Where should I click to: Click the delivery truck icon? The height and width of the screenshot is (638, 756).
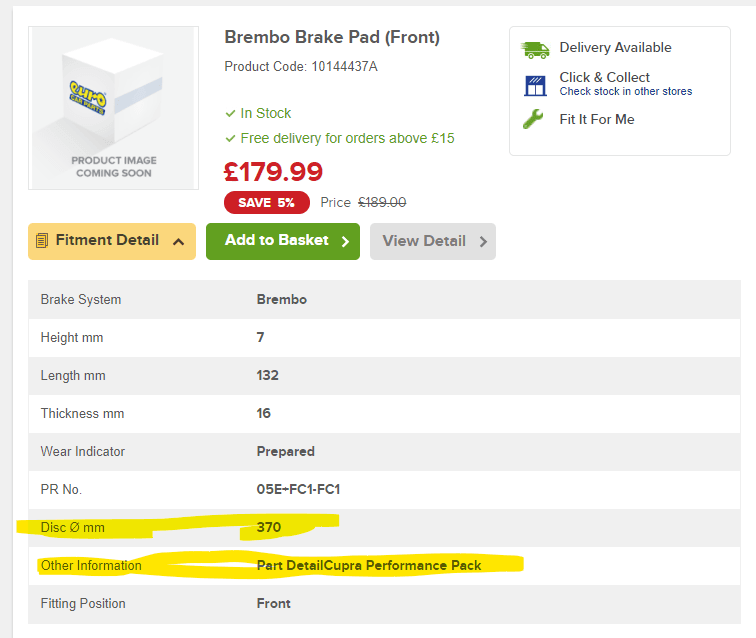[x=535, y=49]
